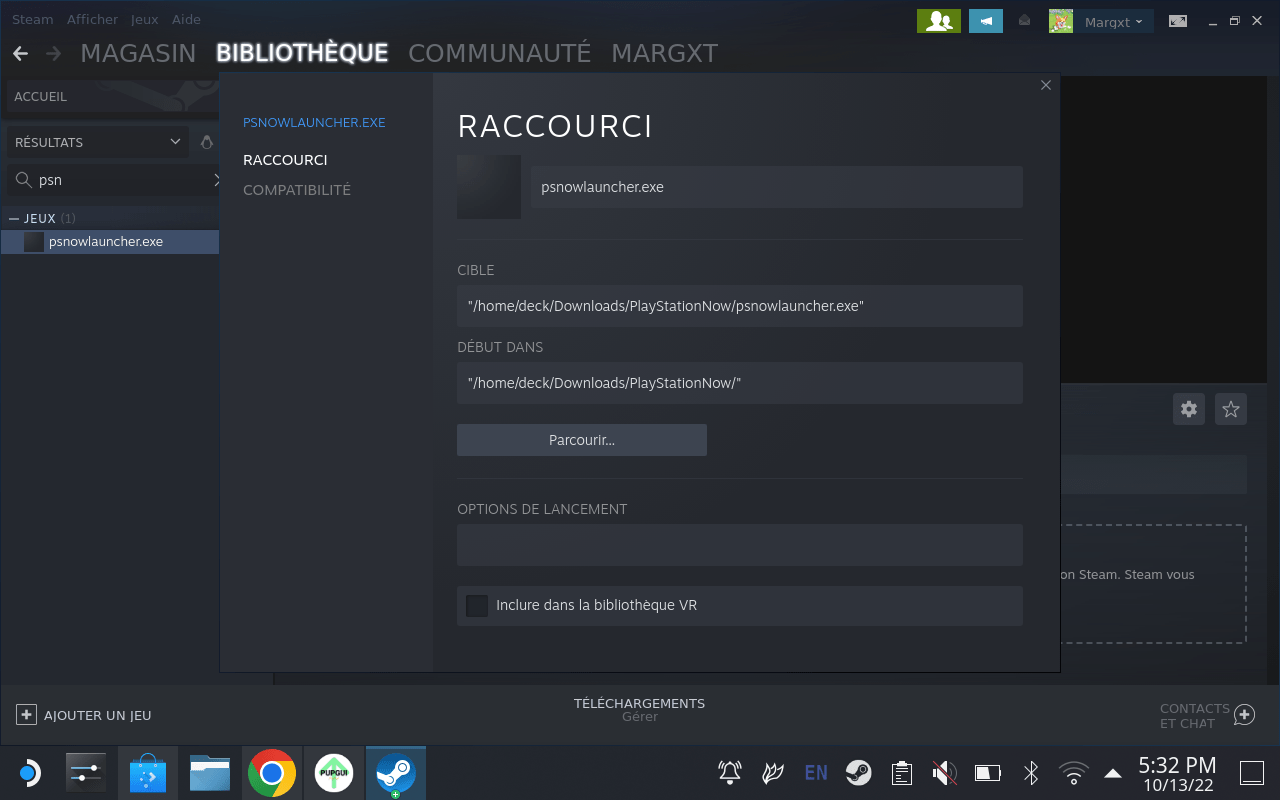Open the clipboard tray icon
1280x800 pixels.
pos(902,773)
